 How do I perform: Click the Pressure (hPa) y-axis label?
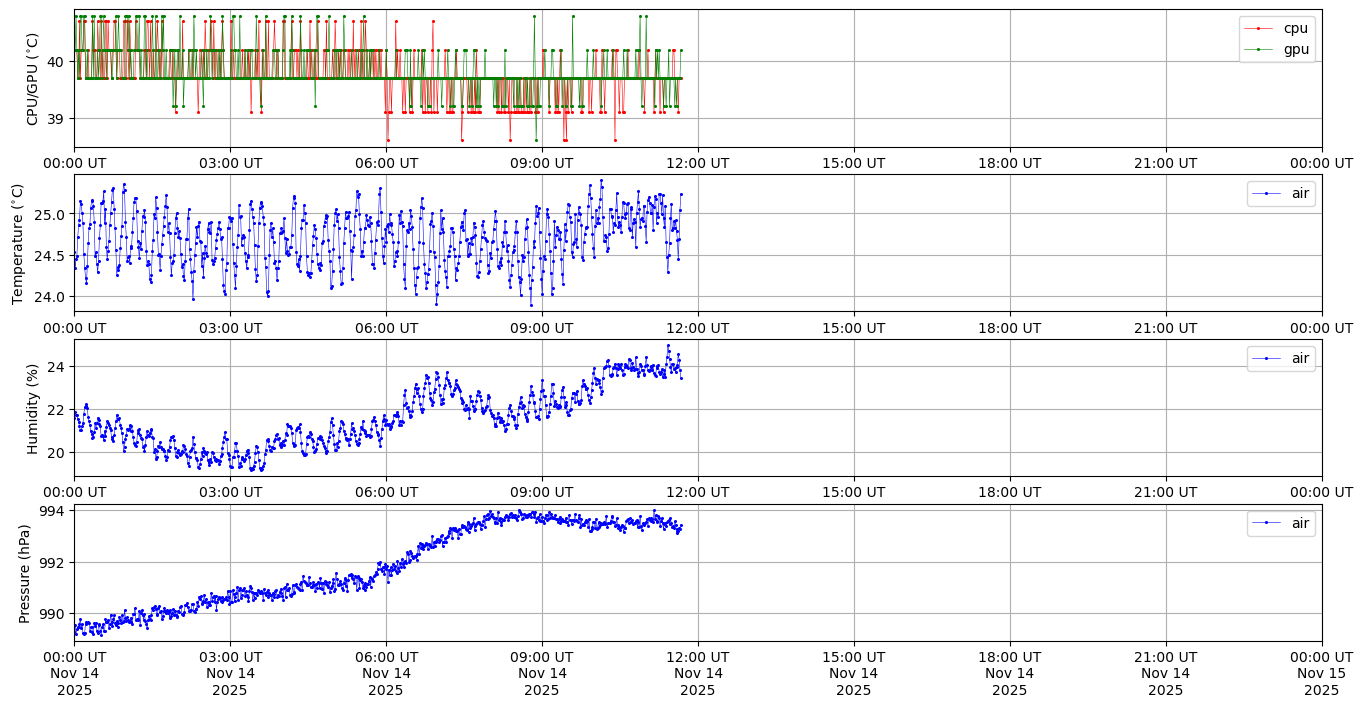[x=25, y=573]
